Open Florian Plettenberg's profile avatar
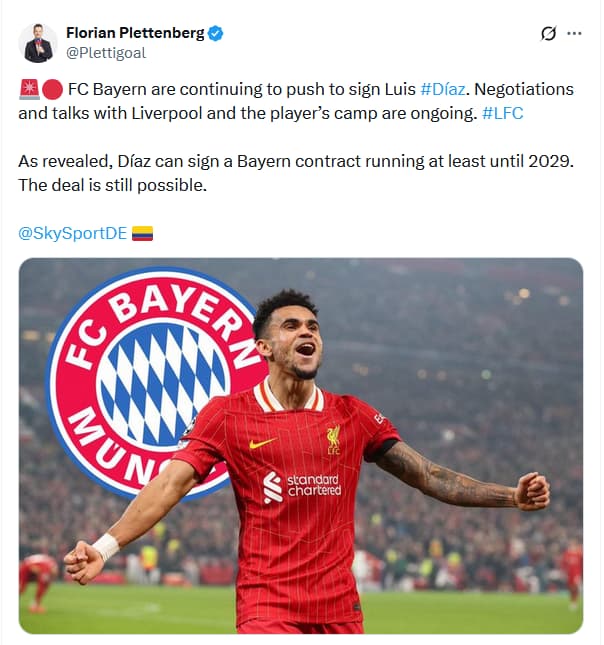This screenshot has height=645, width=604. pyautogui.click(x=38, y=43)
